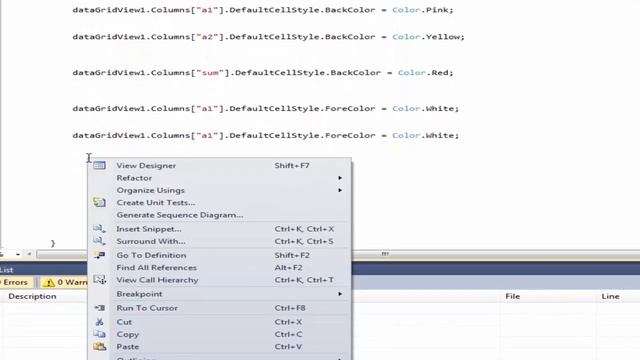
Task: Choose View Designer from the context menu
Action: pos(219,165)
